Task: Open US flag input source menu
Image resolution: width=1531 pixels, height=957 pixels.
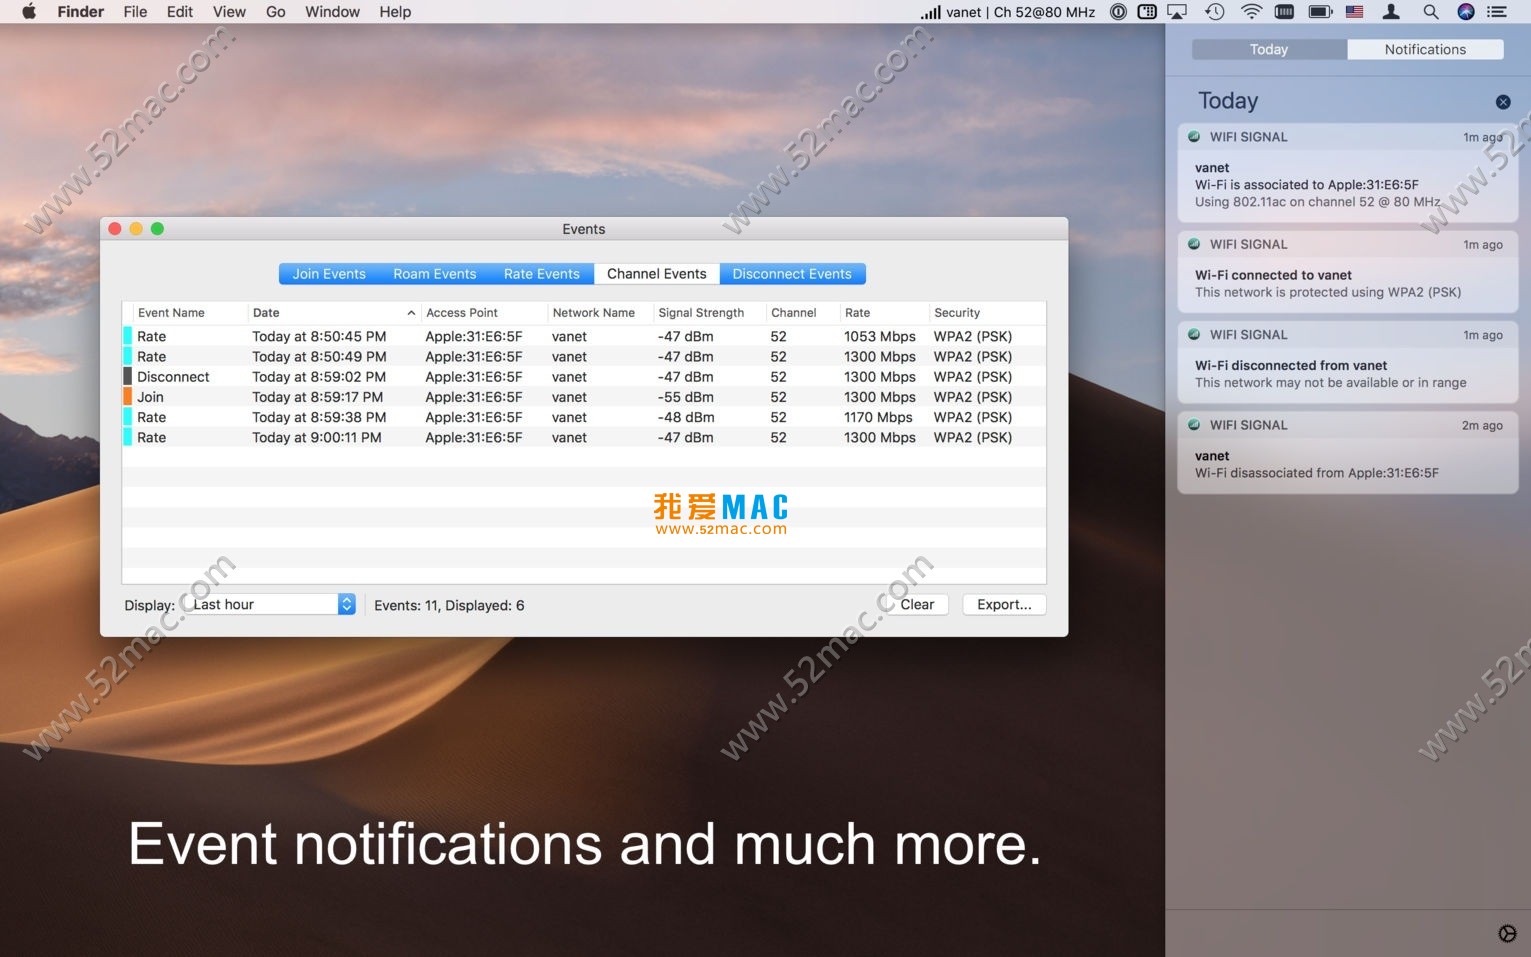Action: 1354,12
